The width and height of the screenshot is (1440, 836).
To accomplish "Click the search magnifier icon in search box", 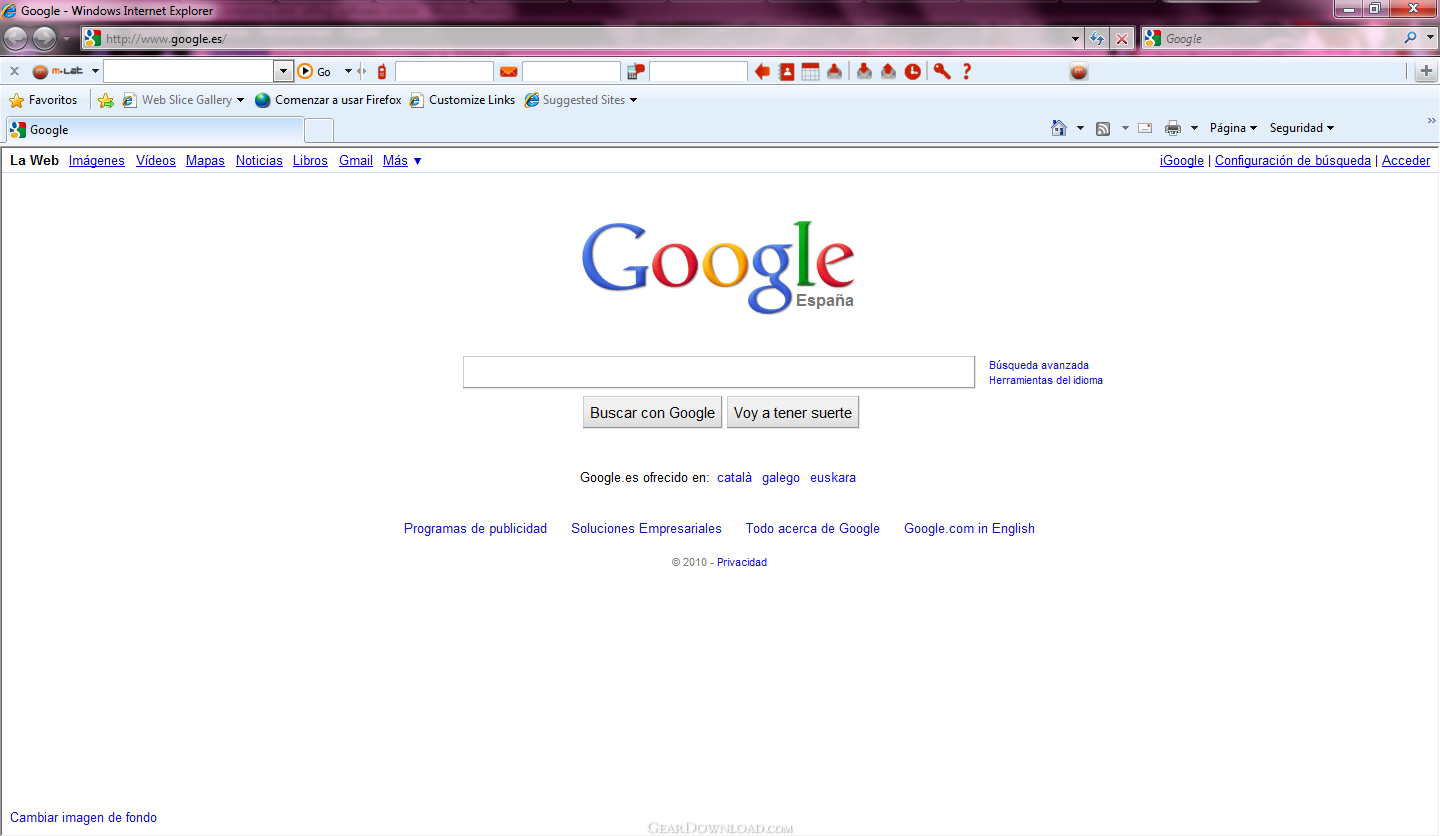I will click(1411, 38).
